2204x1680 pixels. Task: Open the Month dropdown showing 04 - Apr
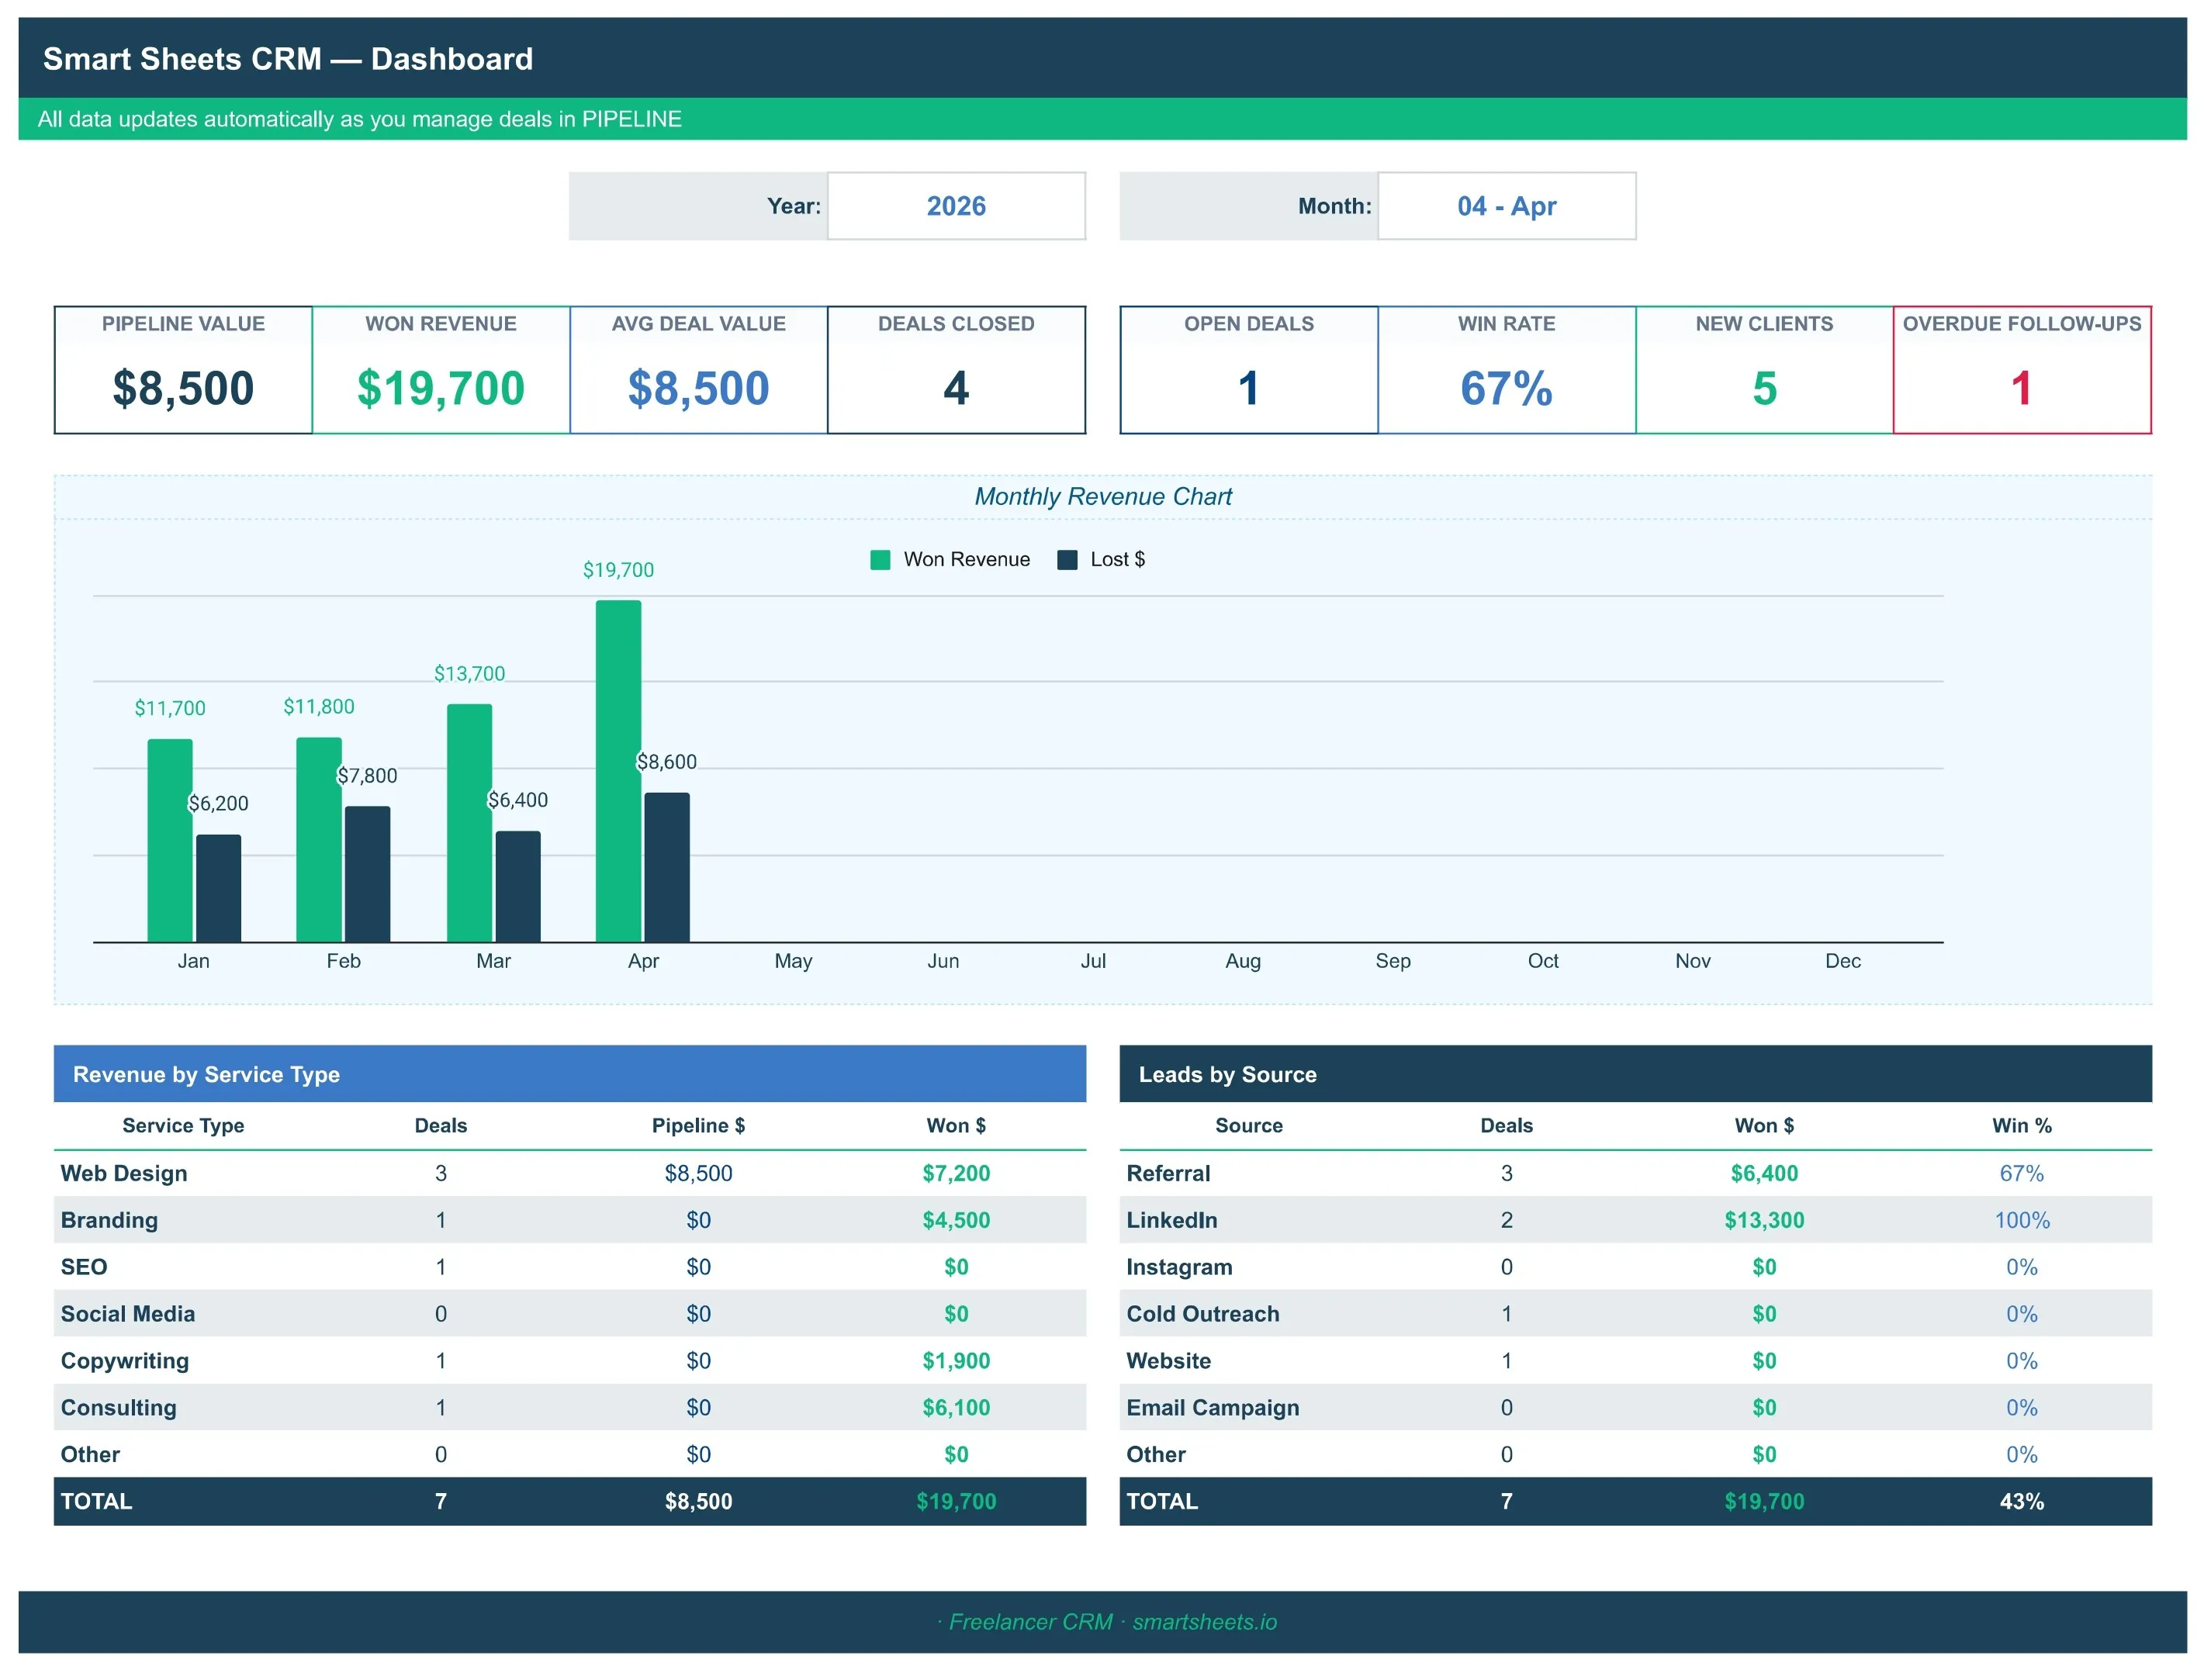(1506, 206)
